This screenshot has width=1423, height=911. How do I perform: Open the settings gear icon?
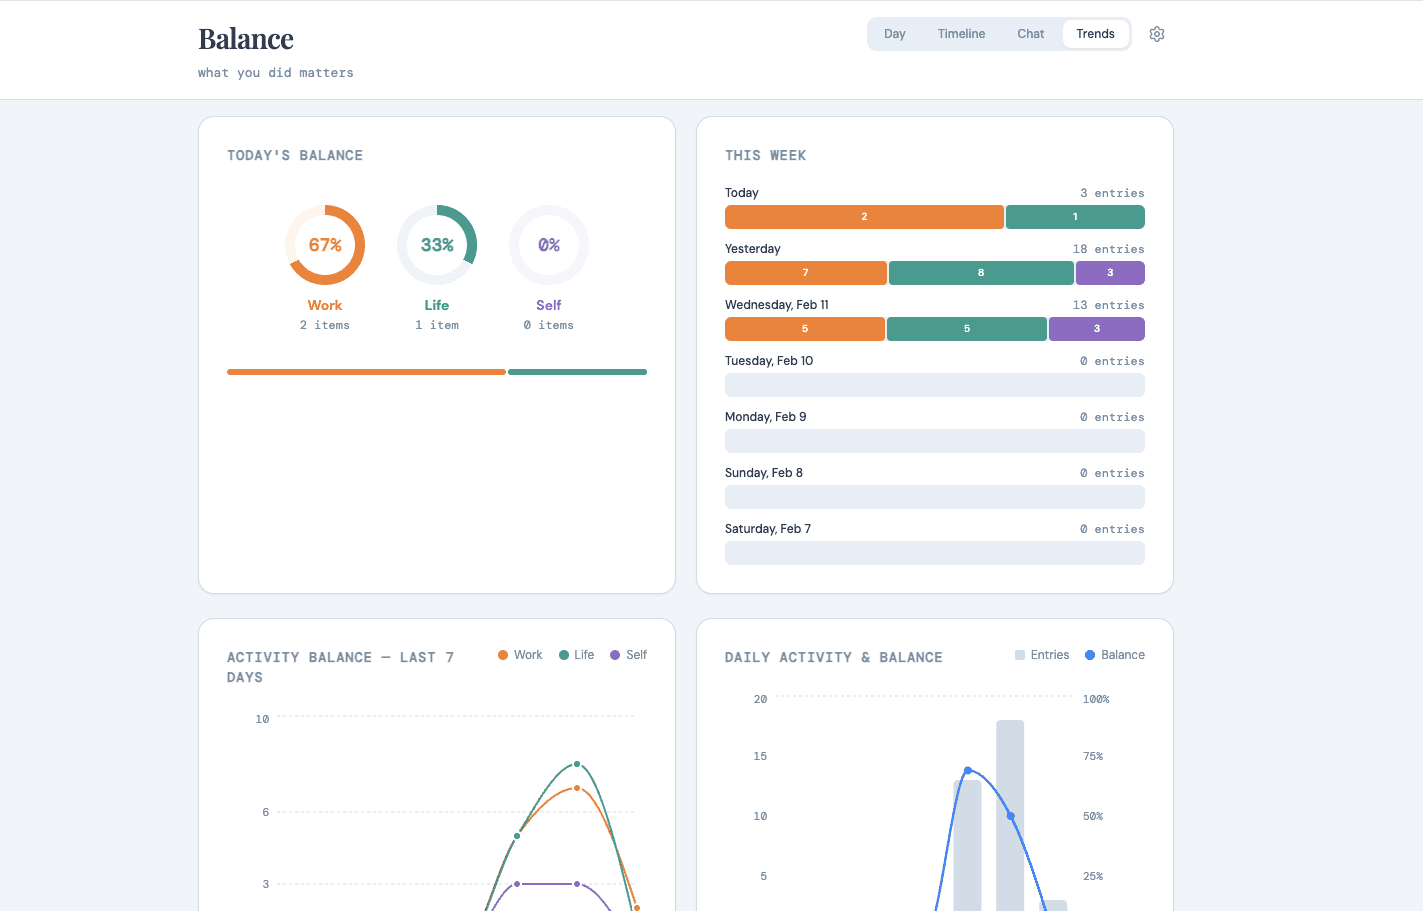click(x=1157, y=34)
